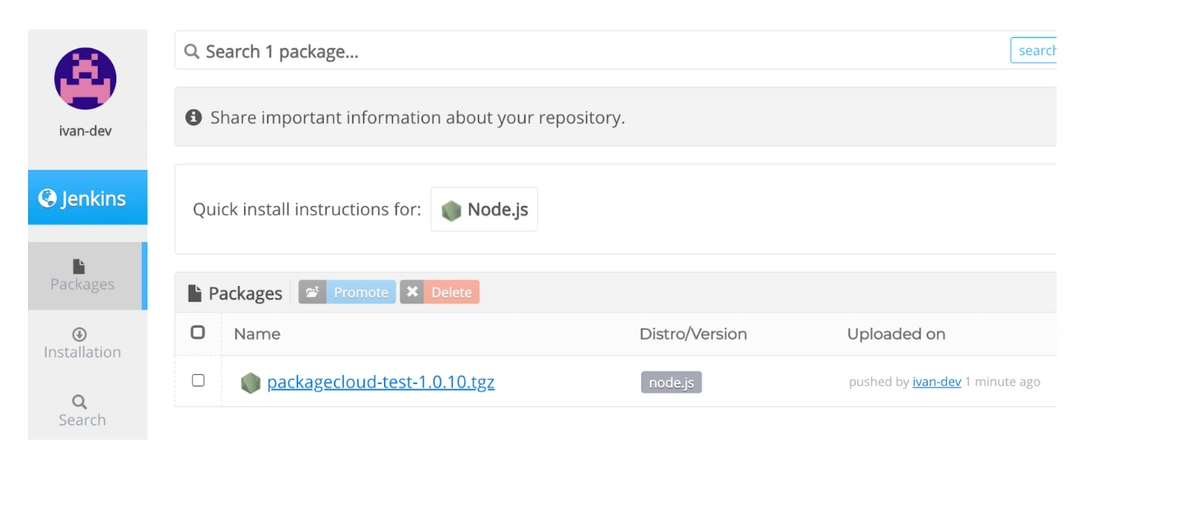Click the info icon in repository notice
This screenshot has height=529, width=1200.
point(194,118)
